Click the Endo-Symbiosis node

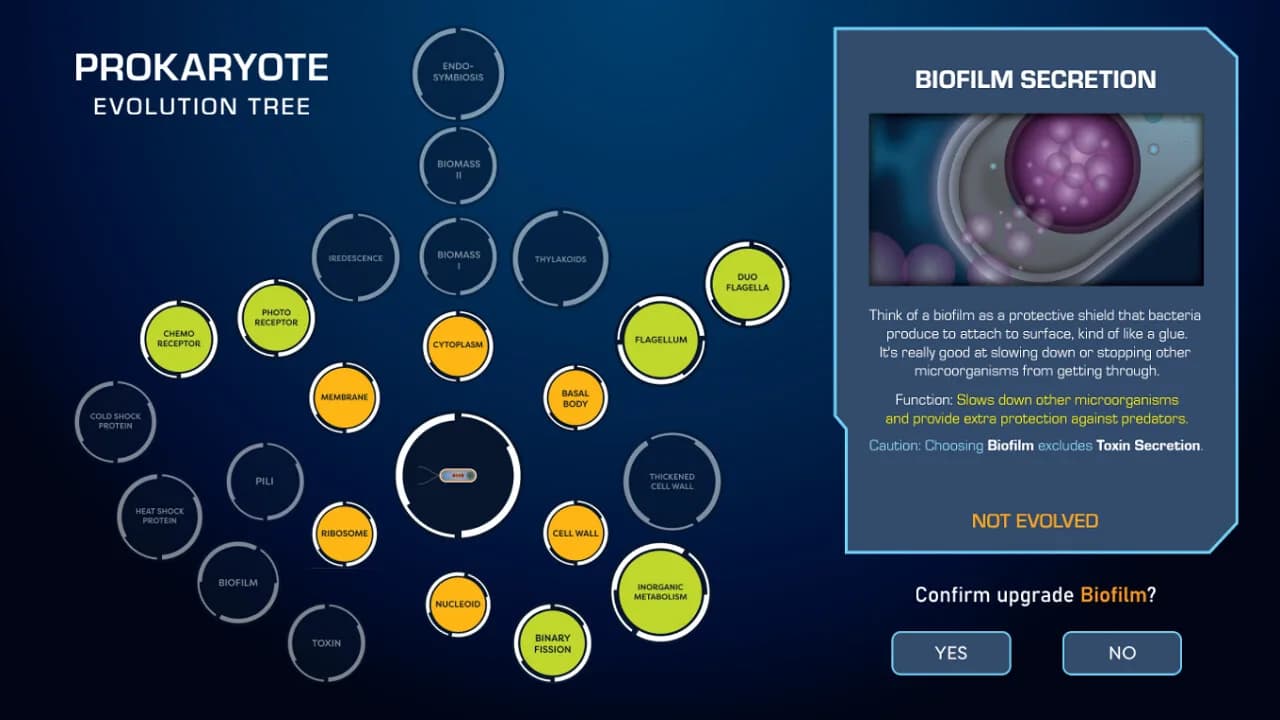(458, 73)
